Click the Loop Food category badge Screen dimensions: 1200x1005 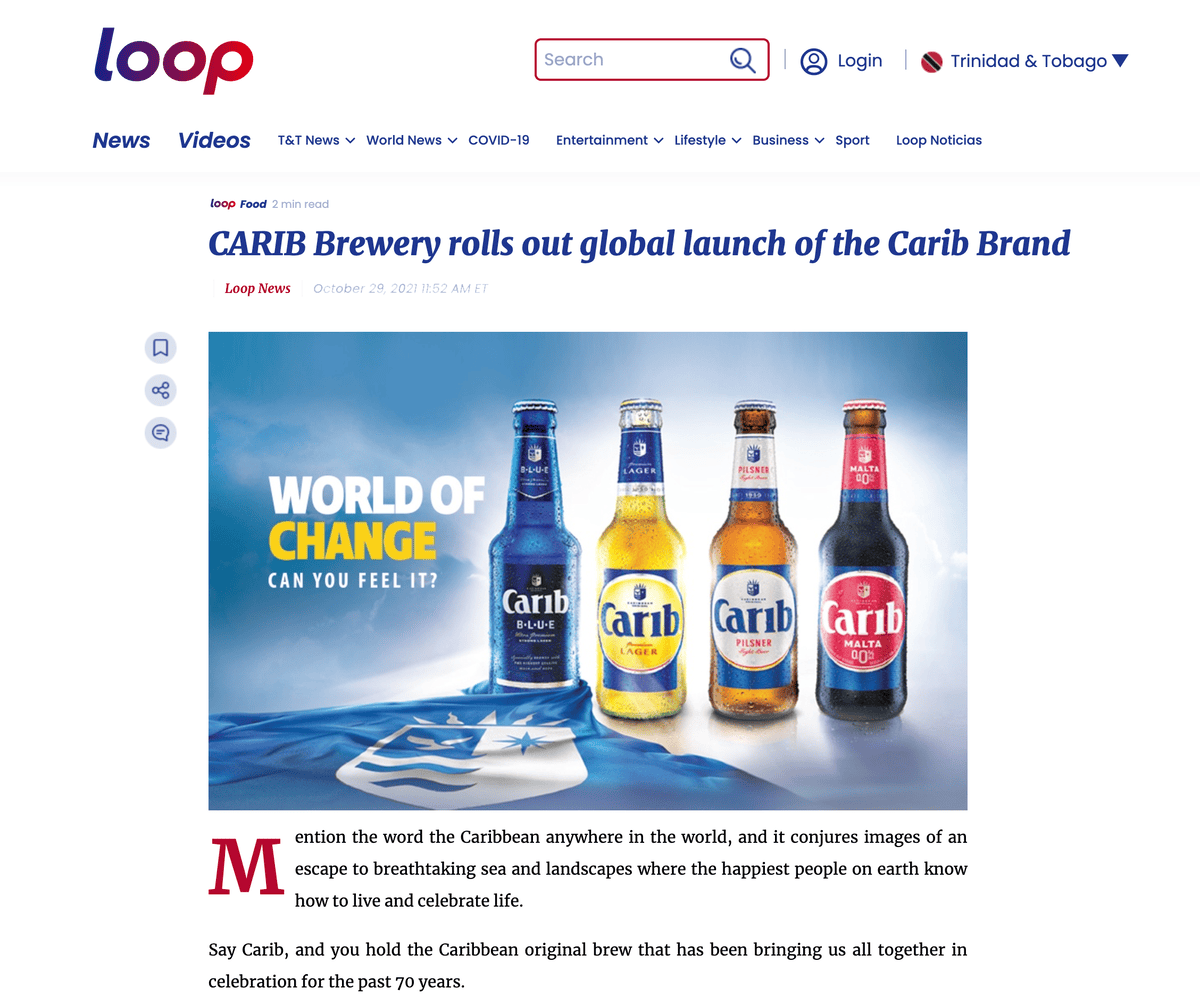[x=238, y=204]
